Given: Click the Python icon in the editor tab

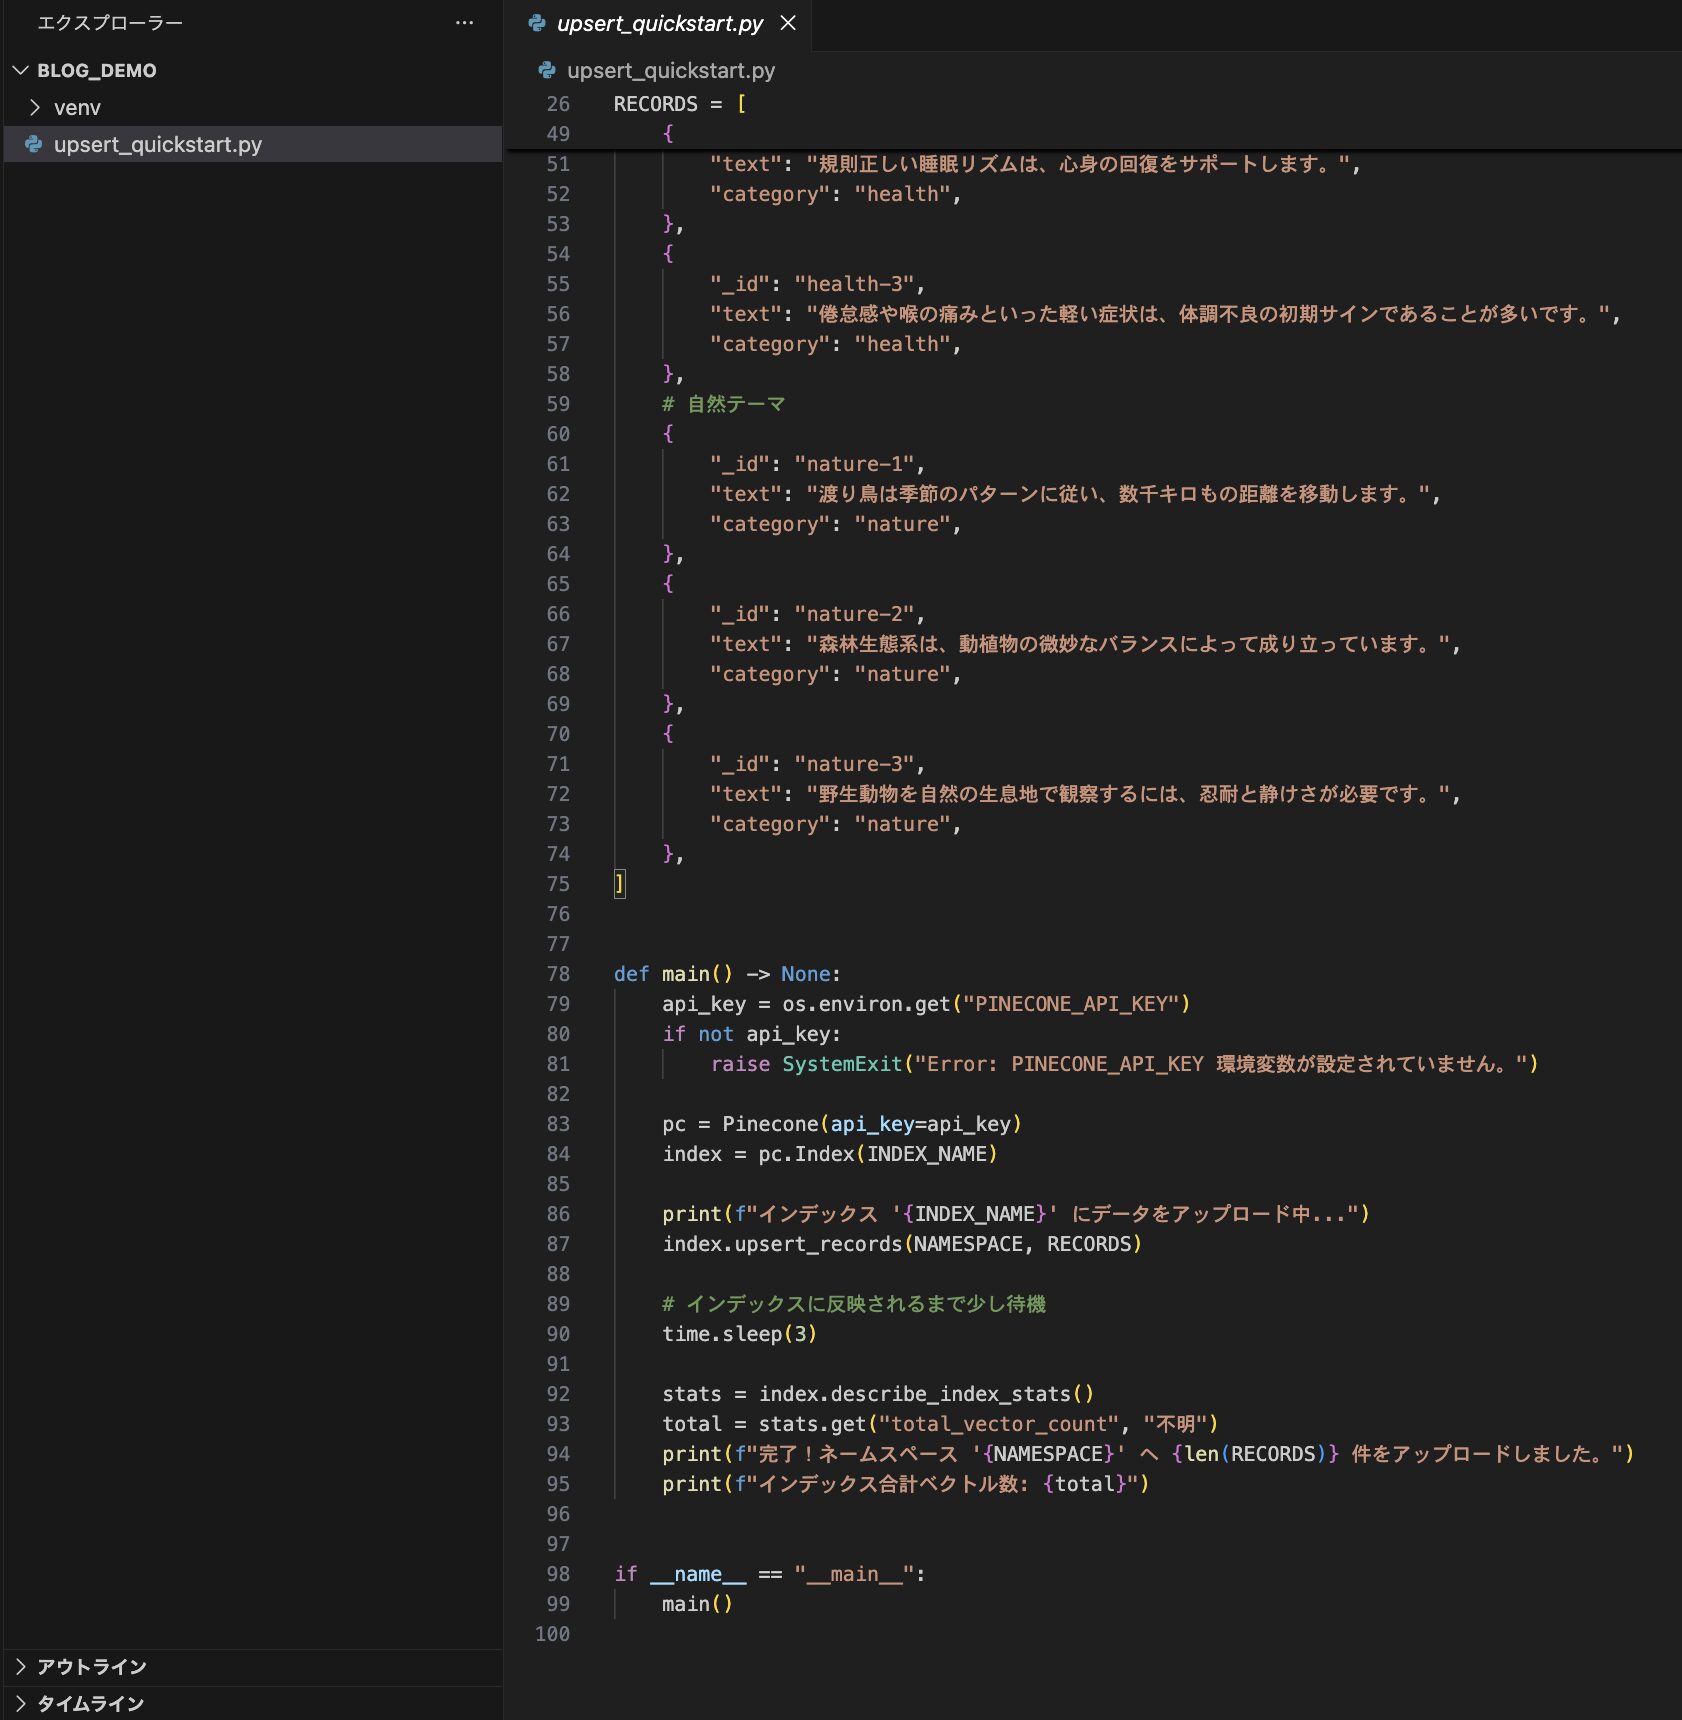Looking at the screenshot, I should click(537, 23).
